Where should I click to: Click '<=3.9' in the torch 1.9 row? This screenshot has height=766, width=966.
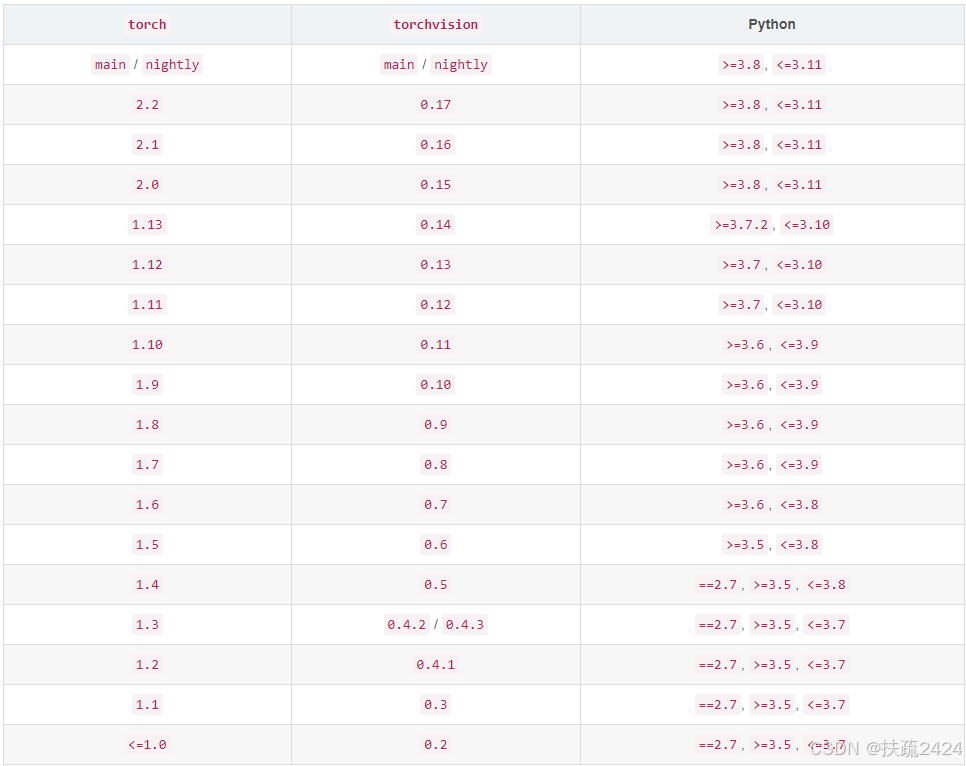point(799,385)
